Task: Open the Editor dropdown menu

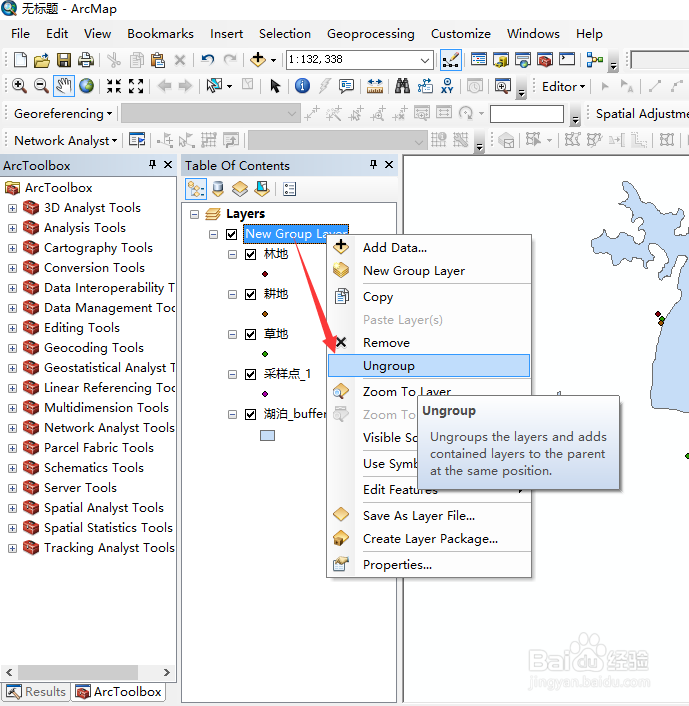Action: tap(563, 86)
